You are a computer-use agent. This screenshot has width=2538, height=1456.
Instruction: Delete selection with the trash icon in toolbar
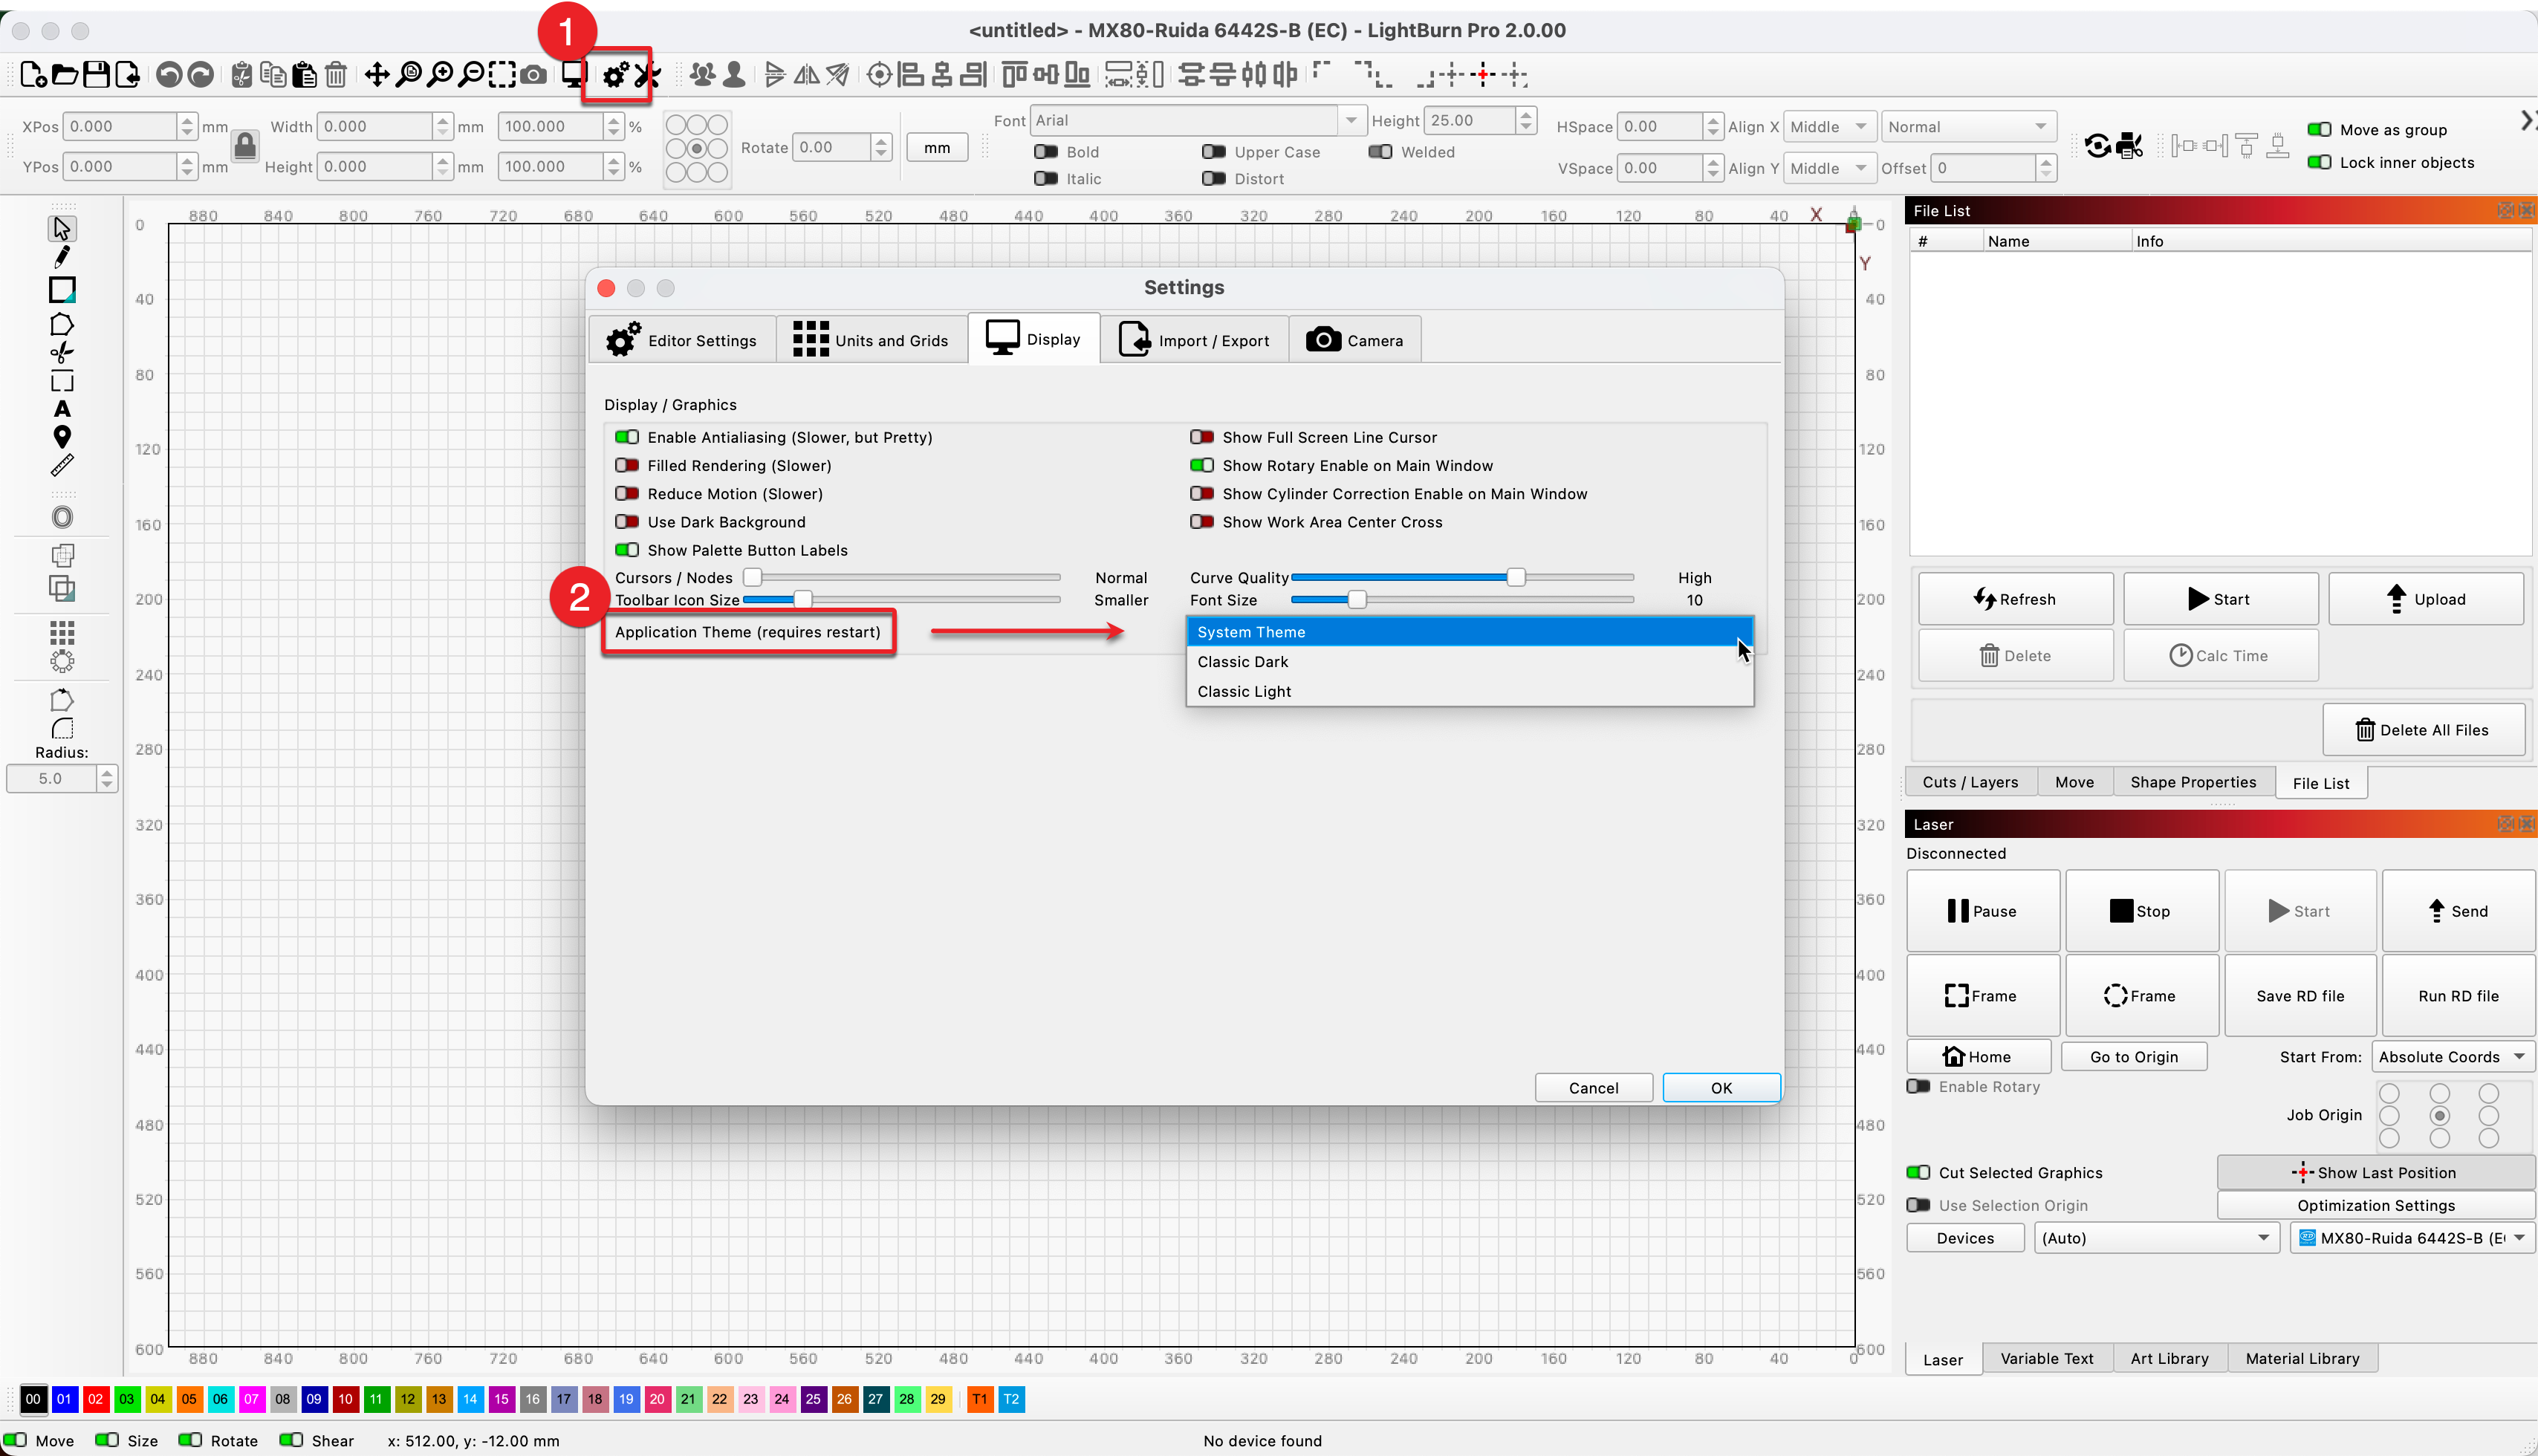(x=336, y=75)
